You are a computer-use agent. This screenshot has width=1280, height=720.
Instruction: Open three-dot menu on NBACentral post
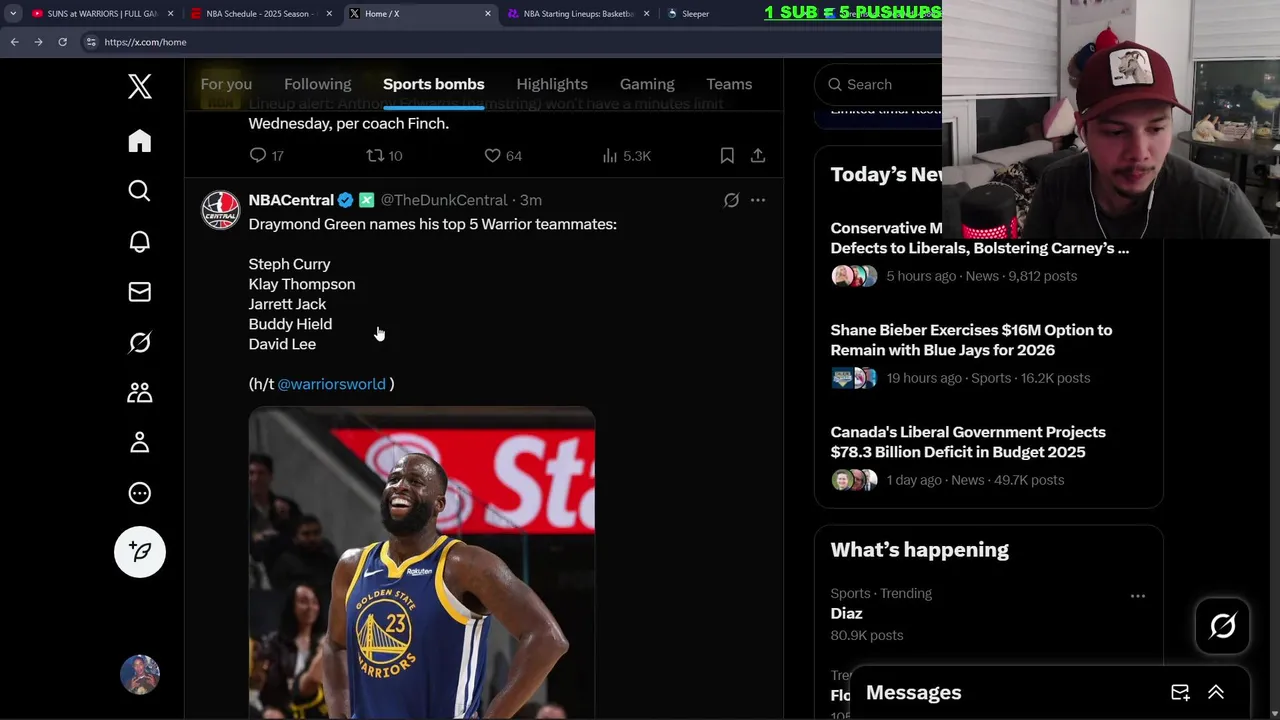coord(758,200)
